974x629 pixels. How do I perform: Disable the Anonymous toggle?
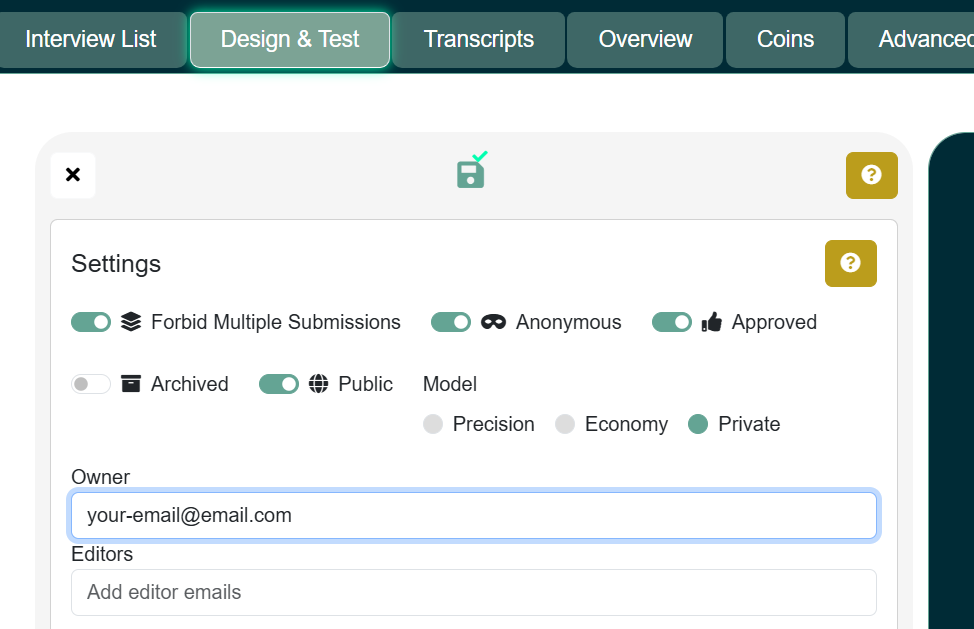pyautogui.click(x=451, y=322)
